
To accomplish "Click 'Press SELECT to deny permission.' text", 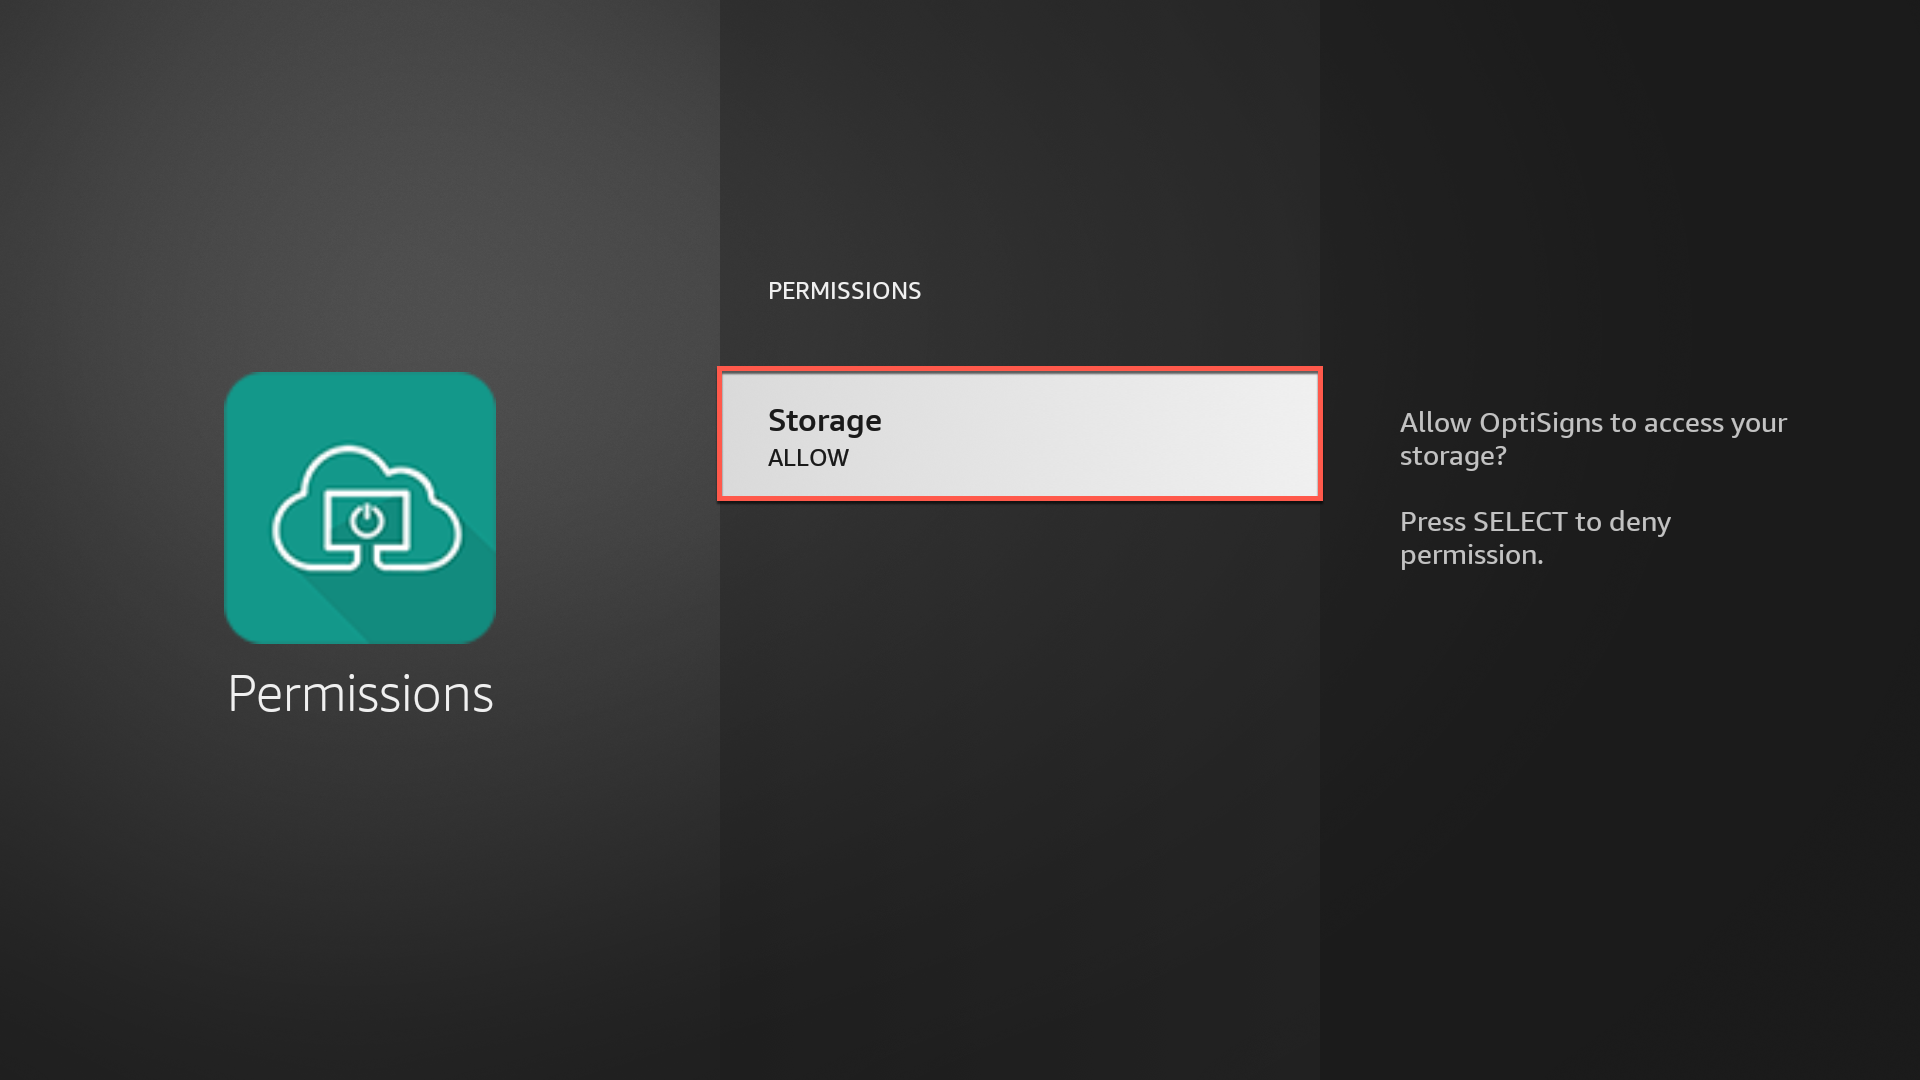I will 1535,538.
